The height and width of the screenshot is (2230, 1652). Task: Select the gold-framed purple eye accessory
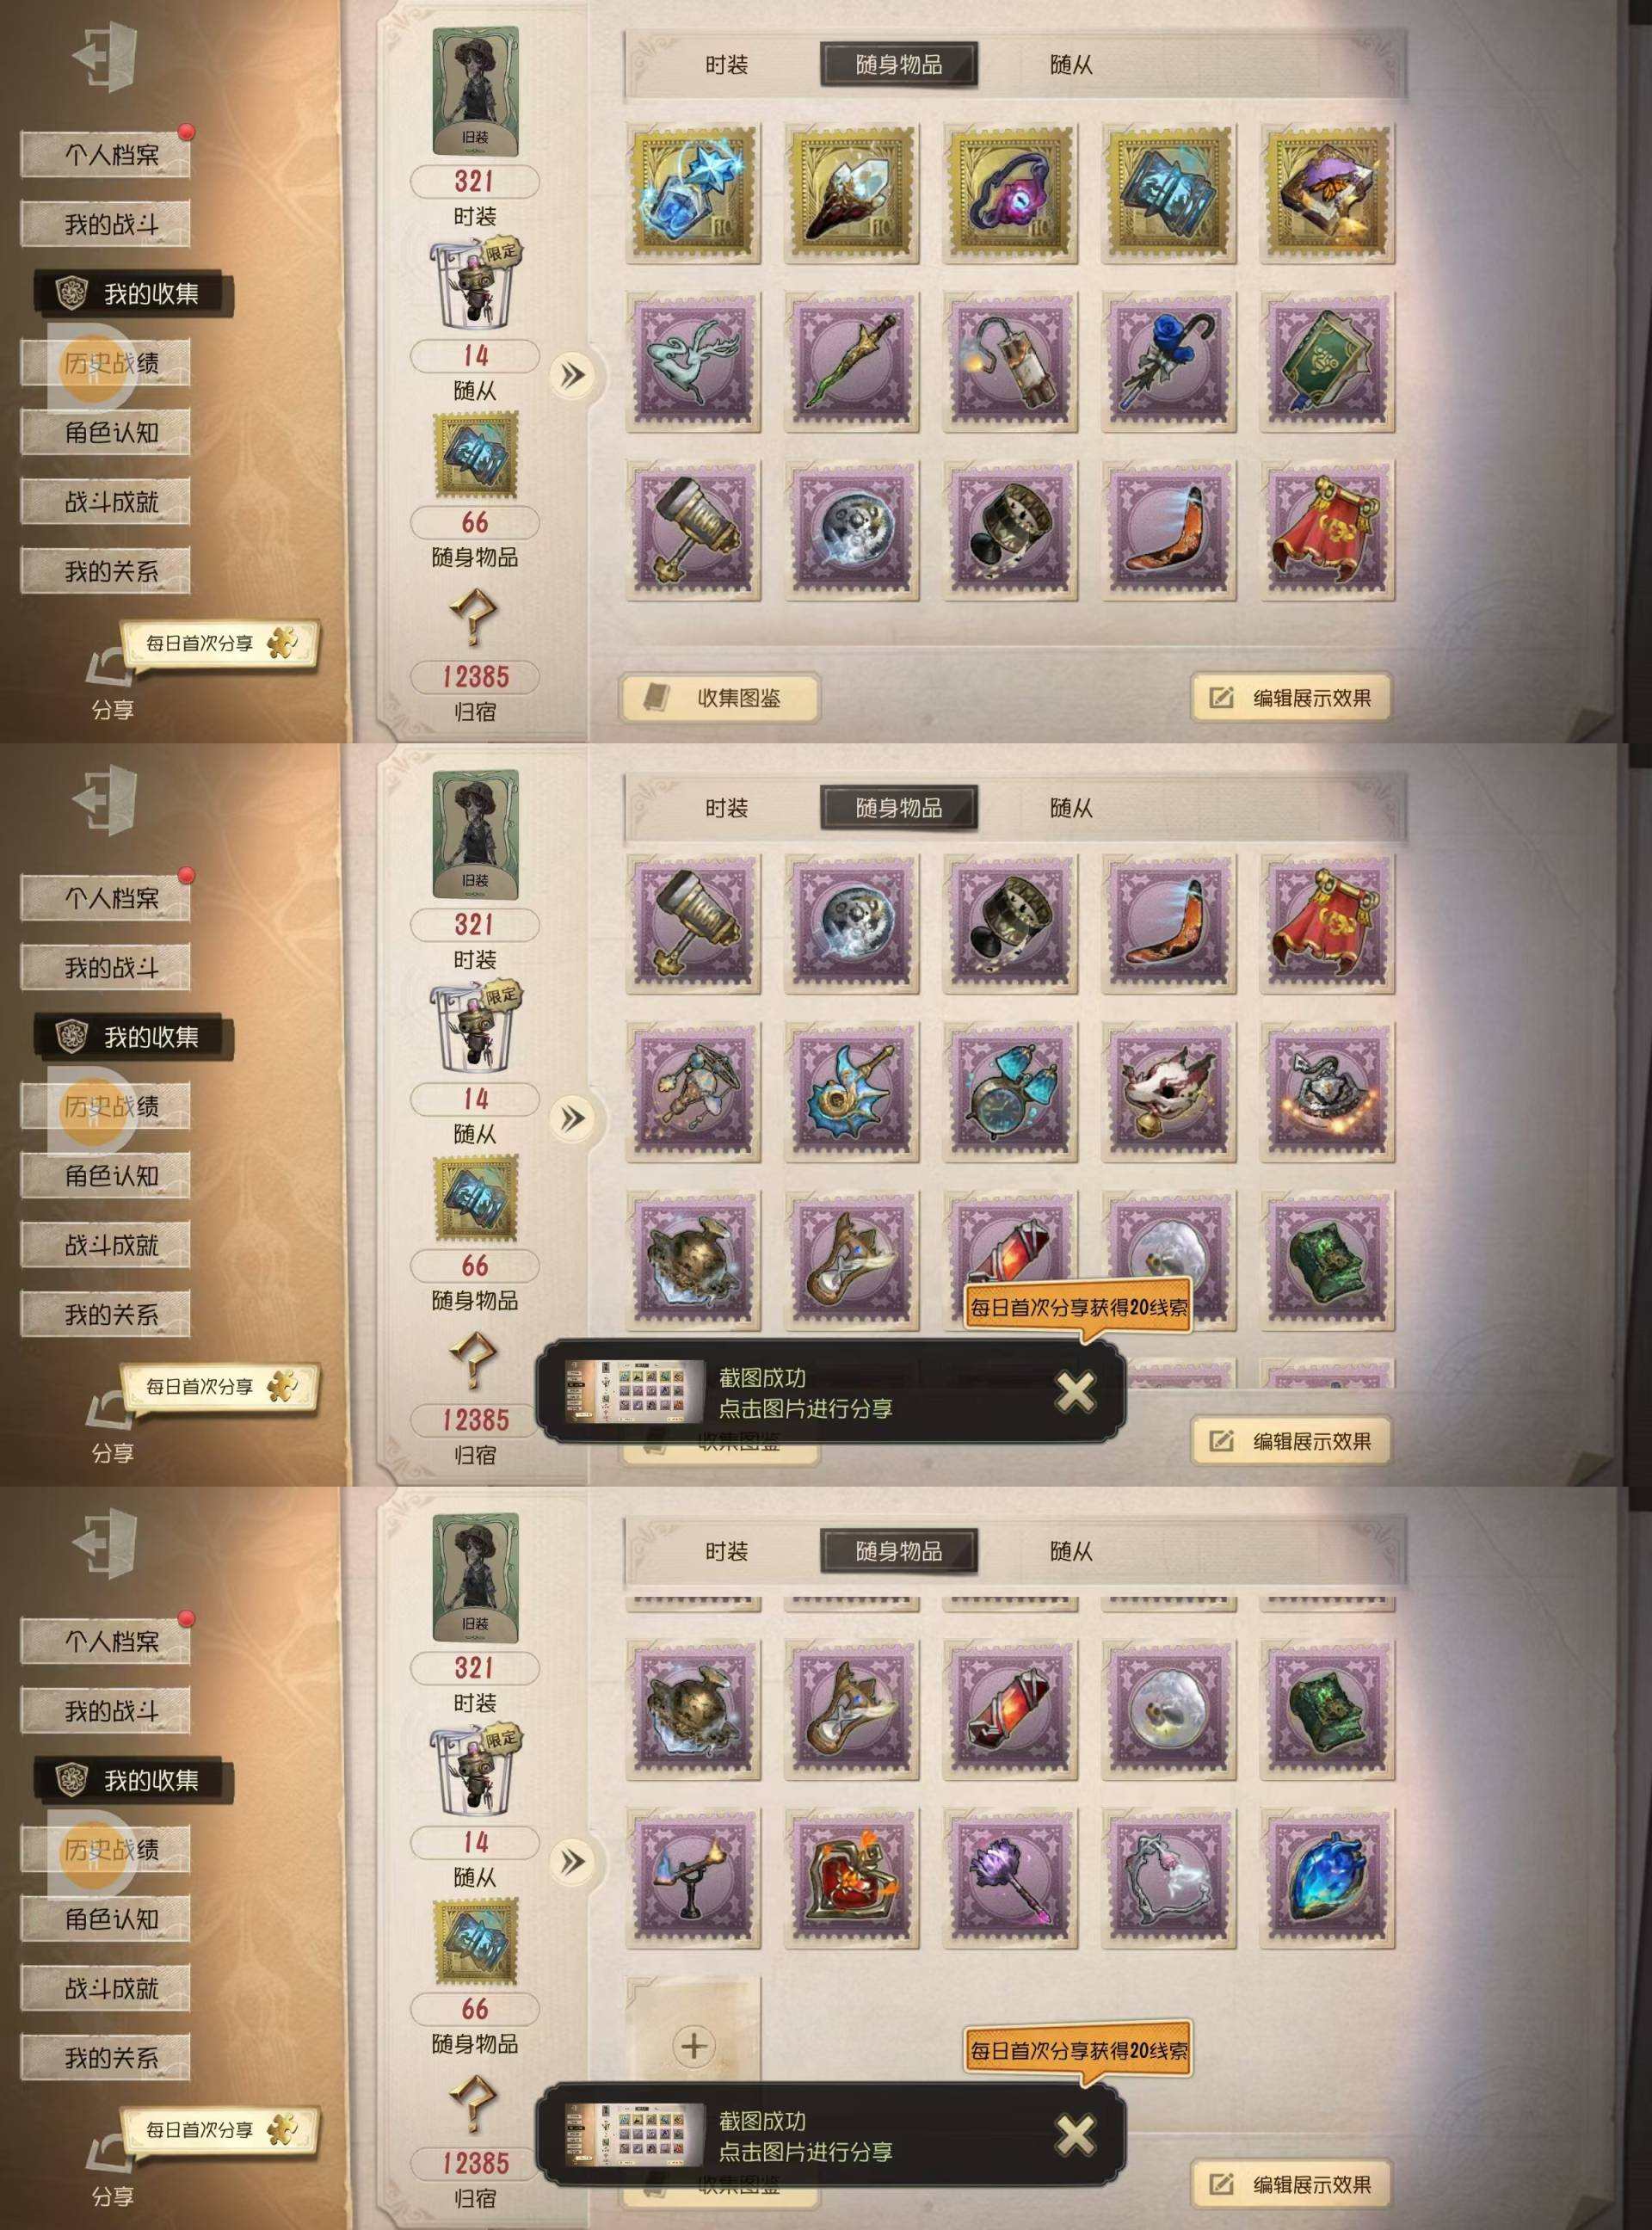click(x=1010, y=194)
